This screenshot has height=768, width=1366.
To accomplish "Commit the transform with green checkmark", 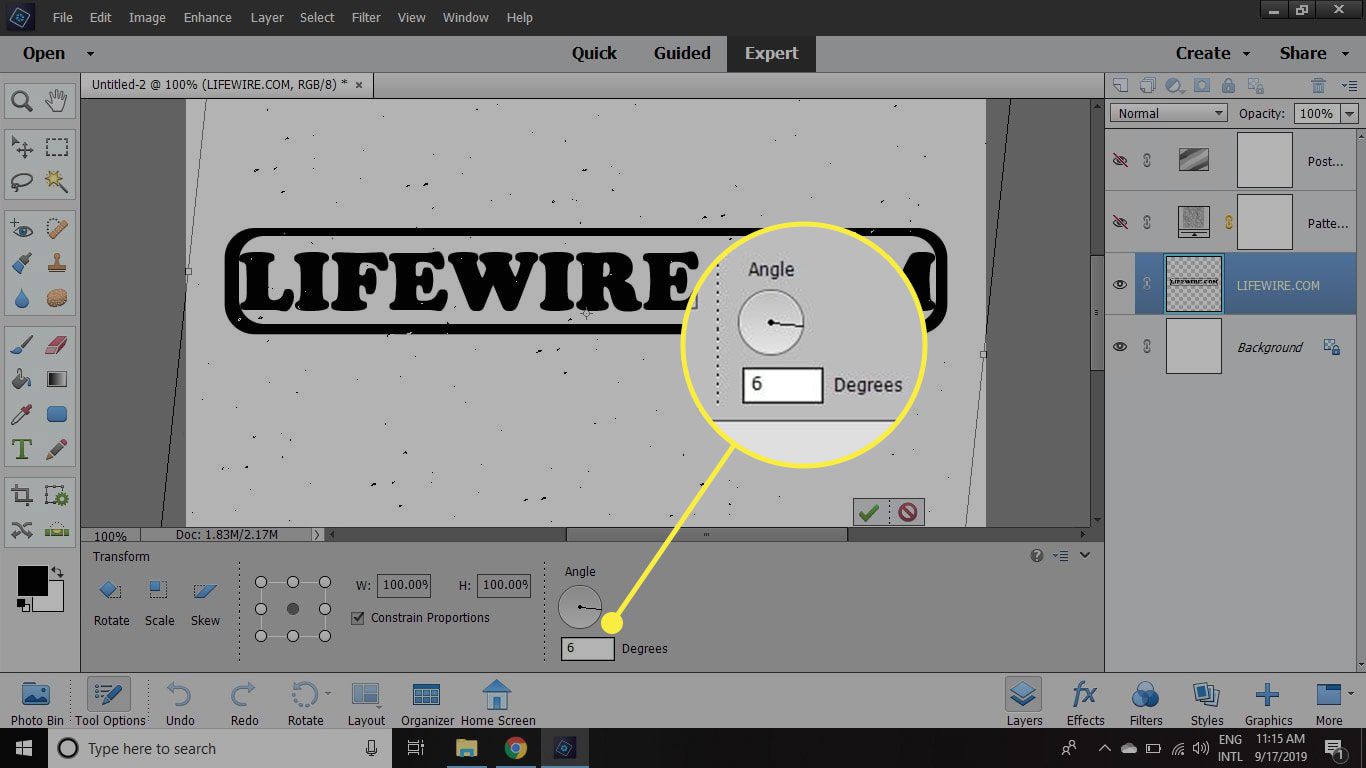I will pyautogui.click(x=868, y=512).
